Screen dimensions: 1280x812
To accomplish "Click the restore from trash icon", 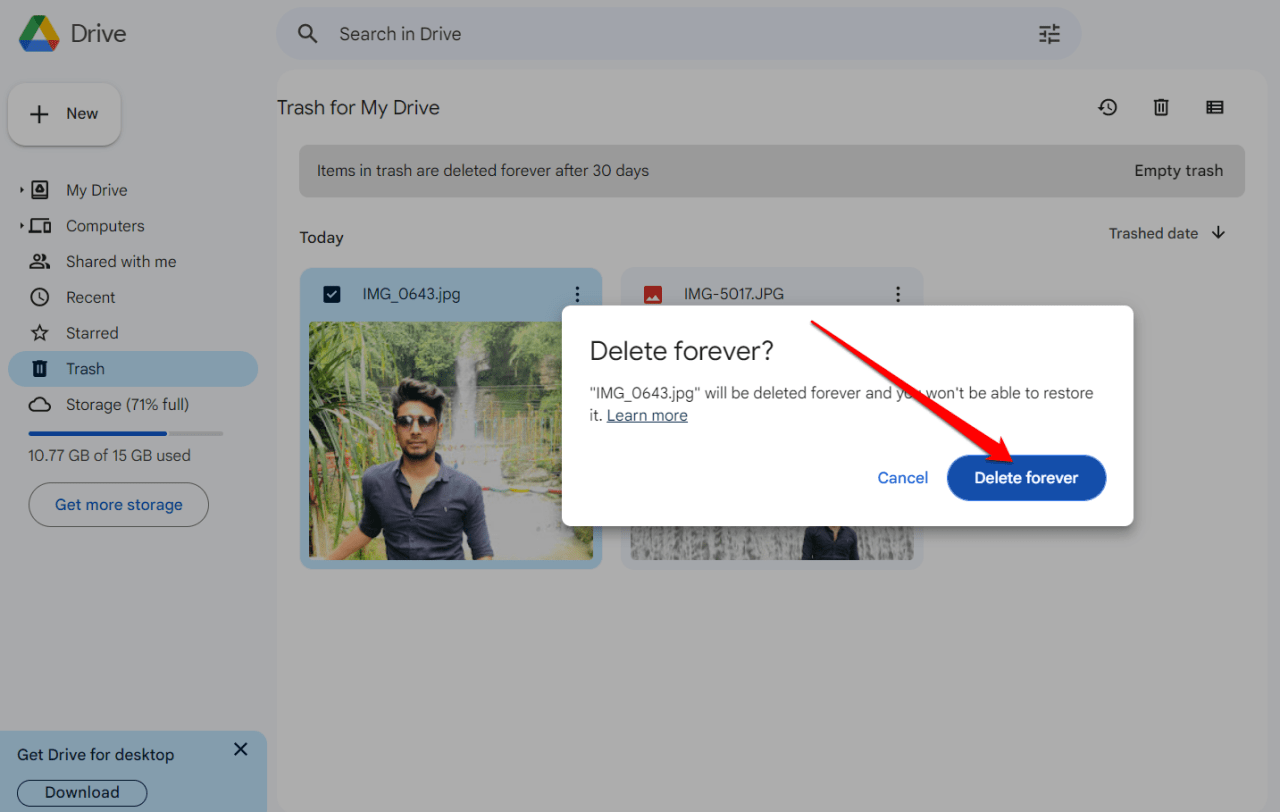I will pyautogui.click(x=1108, y=107).
